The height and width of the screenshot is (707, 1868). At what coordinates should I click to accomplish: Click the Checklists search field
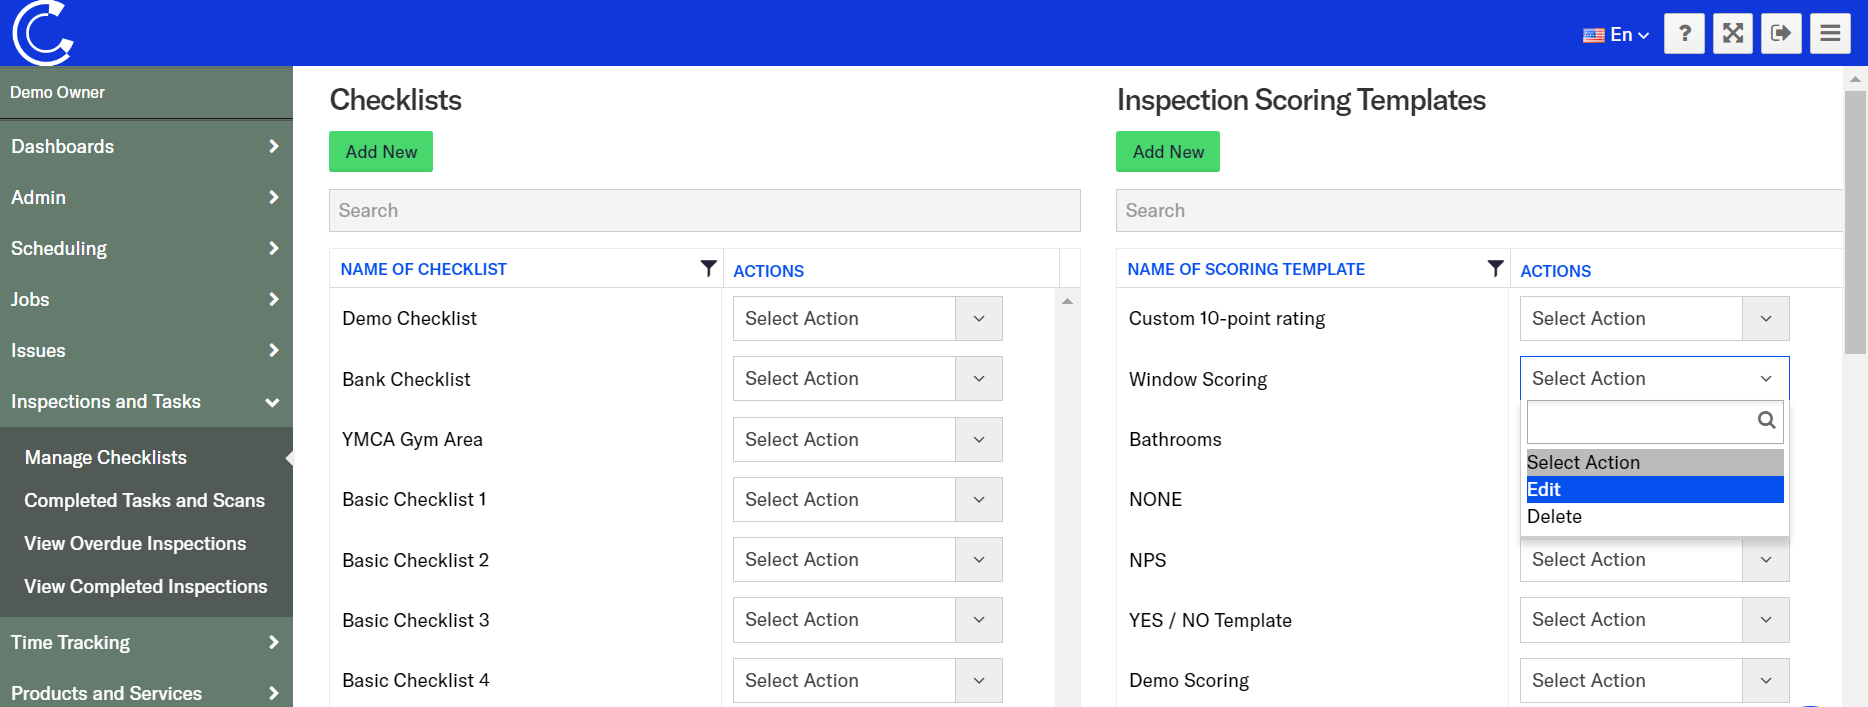[704, 211]
